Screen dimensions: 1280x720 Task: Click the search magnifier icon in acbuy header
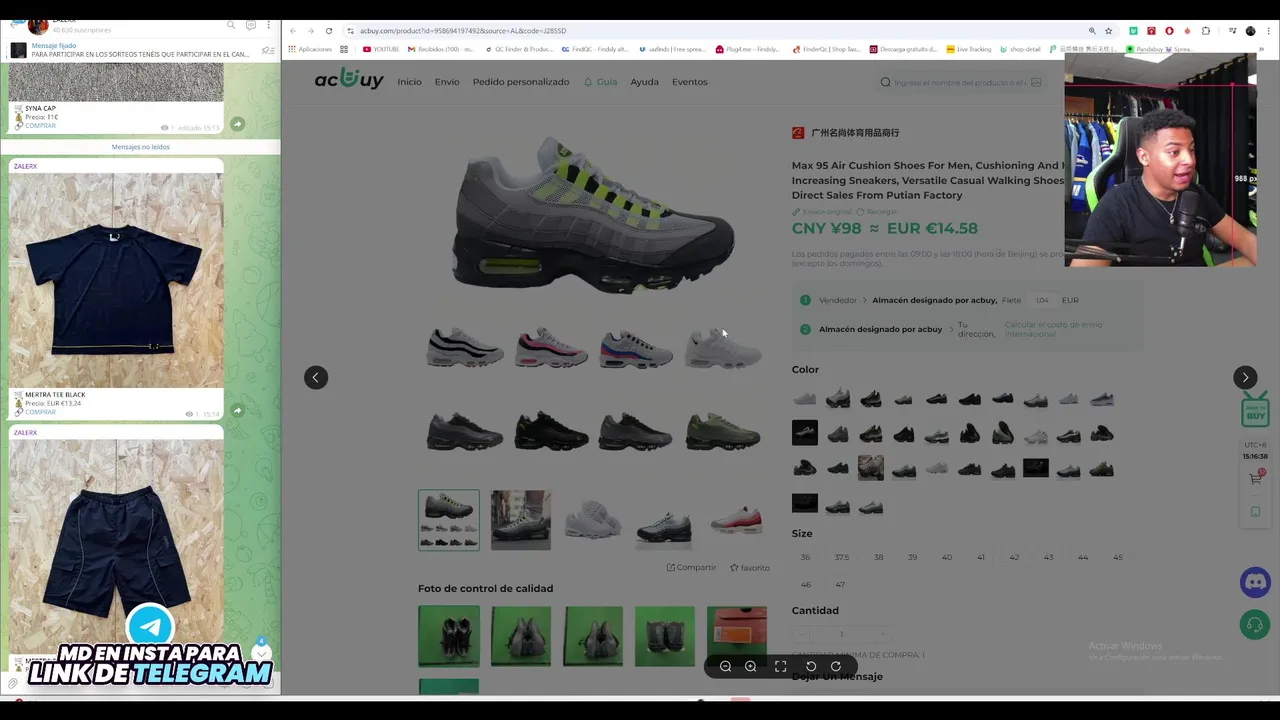coord(885,82)
